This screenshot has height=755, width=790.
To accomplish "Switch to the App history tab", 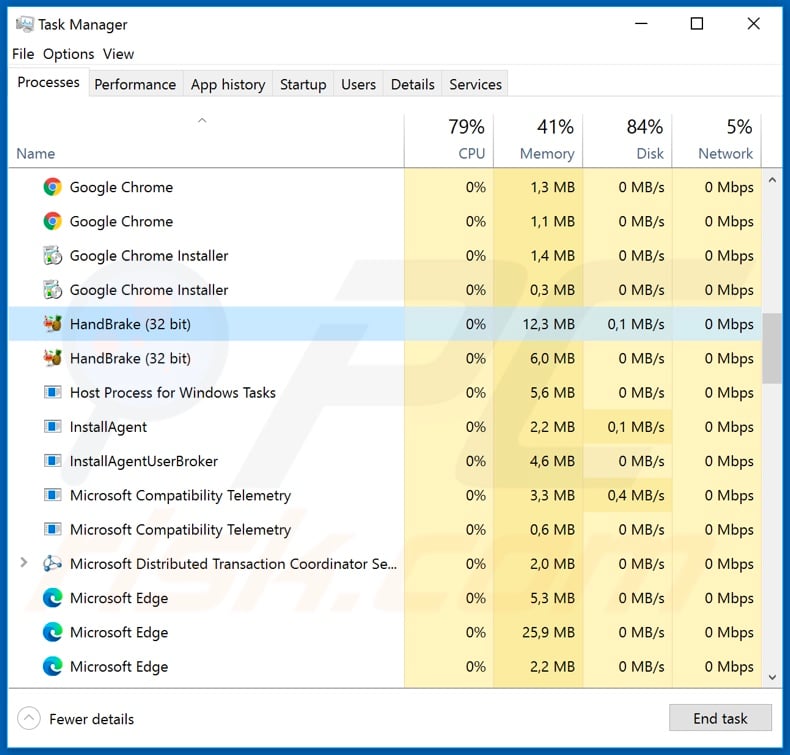I will (x=228, y=84).
